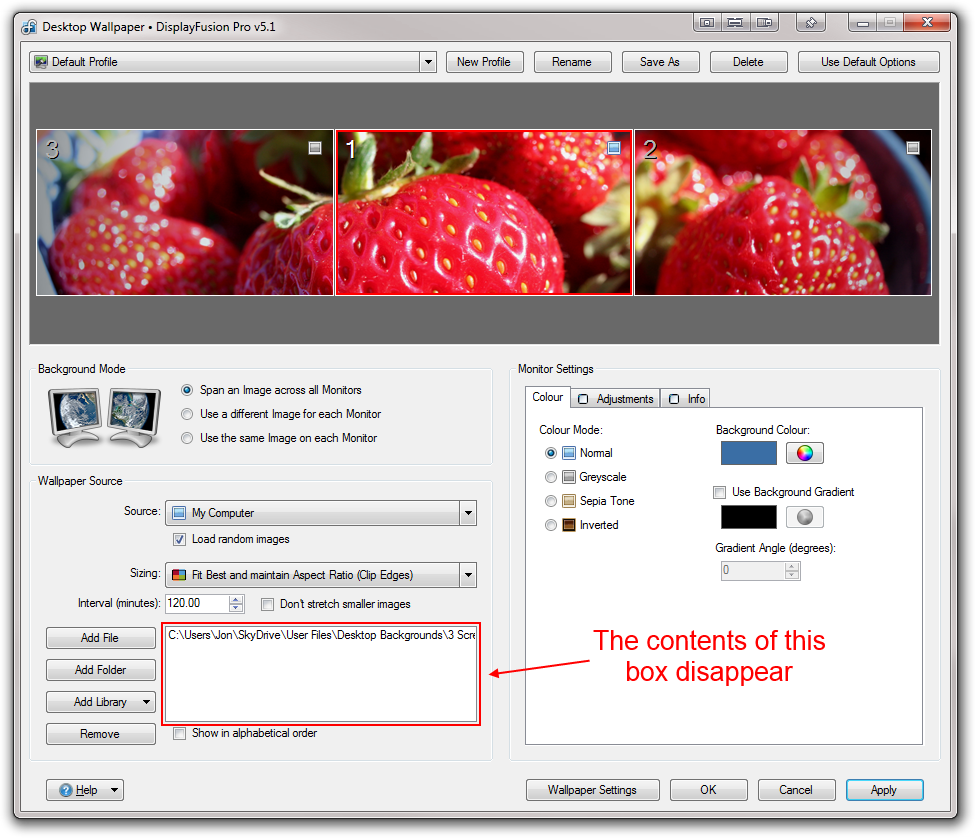Choose 'Use a different Image for each Monitor'

click(x=187, y=414)
